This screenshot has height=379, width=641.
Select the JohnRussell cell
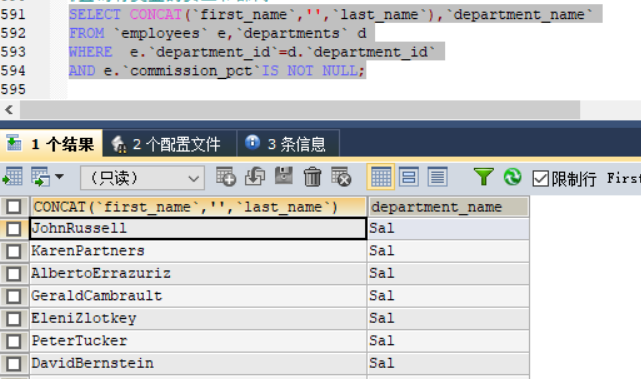point(198,229)
